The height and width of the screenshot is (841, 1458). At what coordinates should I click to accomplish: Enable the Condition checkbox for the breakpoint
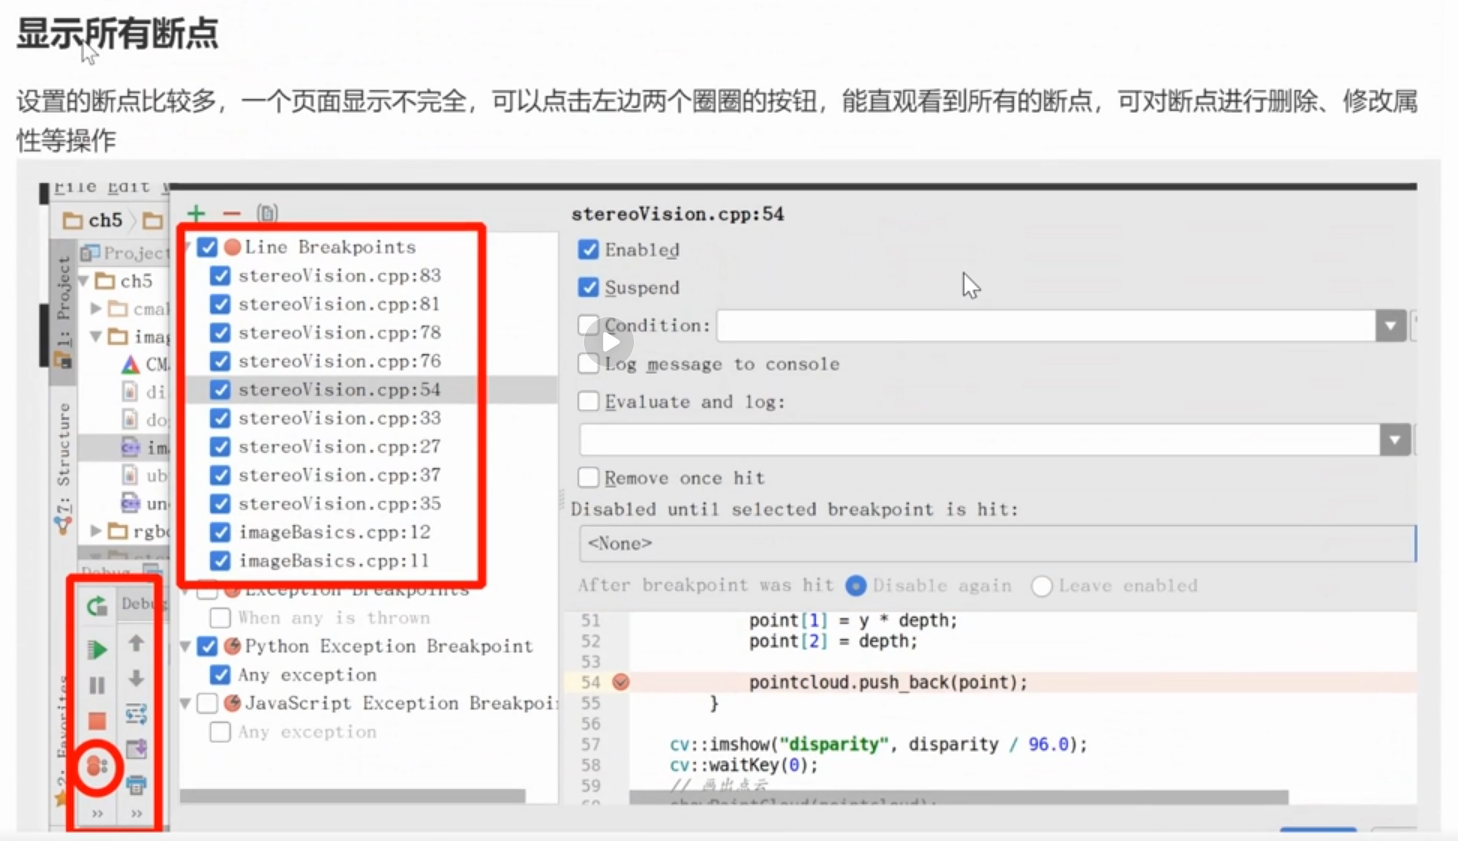click(588, 324)
